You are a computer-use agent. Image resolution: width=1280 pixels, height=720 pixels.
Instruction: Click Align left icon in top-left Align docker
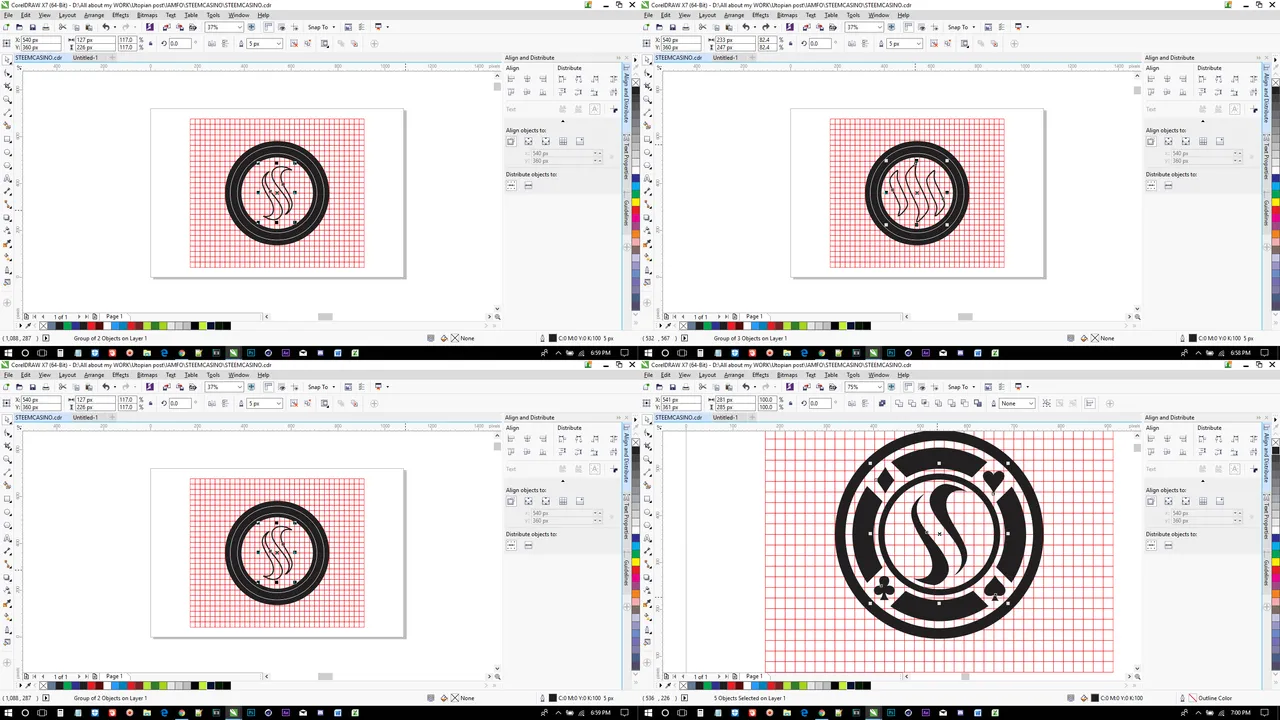click(x=512, y=79)
